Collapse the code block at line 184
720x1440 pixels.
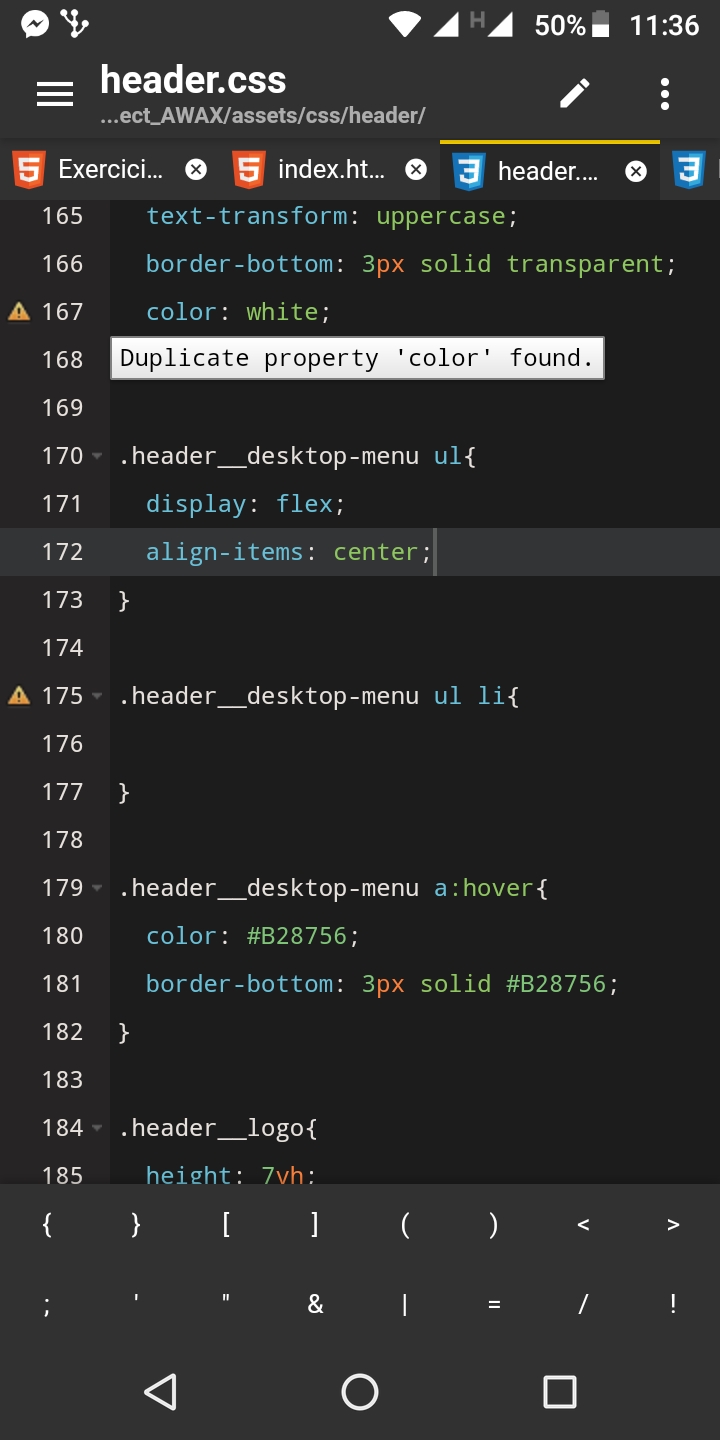click(97, 1128)
